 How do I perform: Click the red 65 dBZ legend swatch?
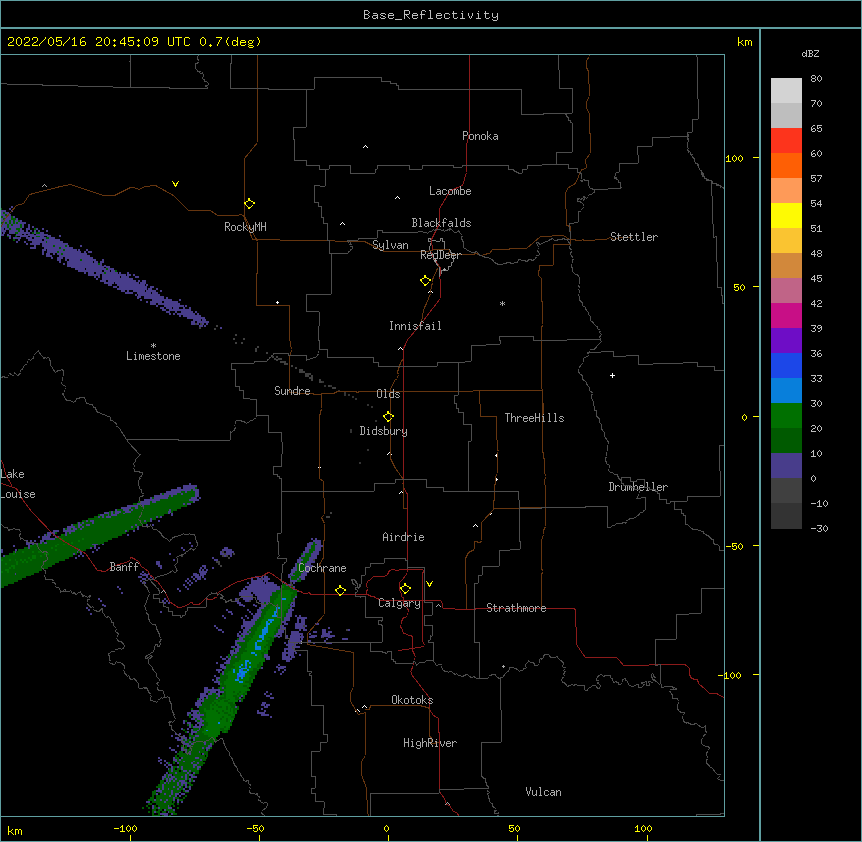tap(786, 140)
